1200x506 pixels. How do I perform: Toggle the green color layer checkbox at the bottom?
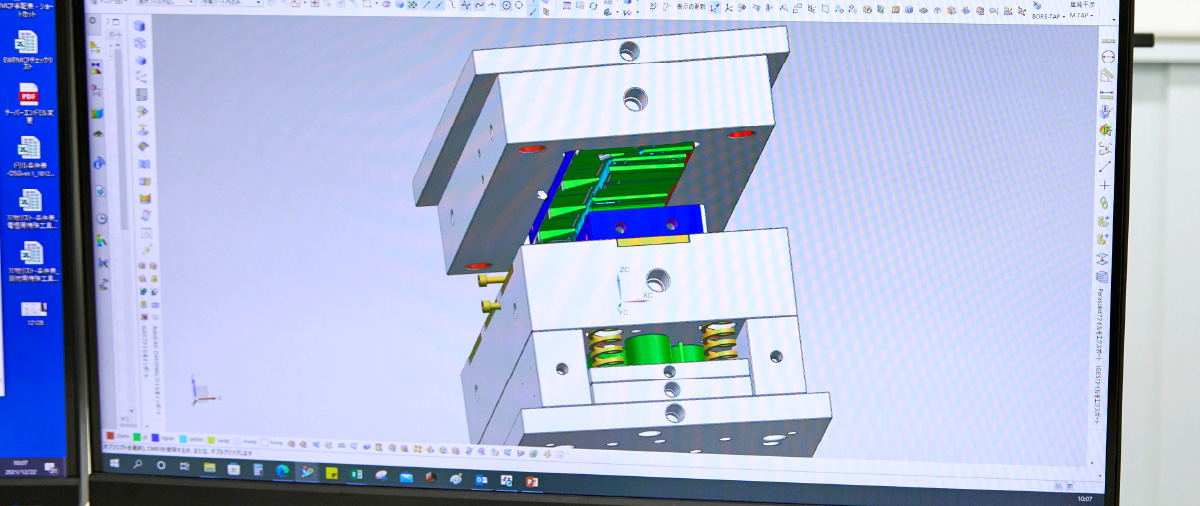(136, 436)
